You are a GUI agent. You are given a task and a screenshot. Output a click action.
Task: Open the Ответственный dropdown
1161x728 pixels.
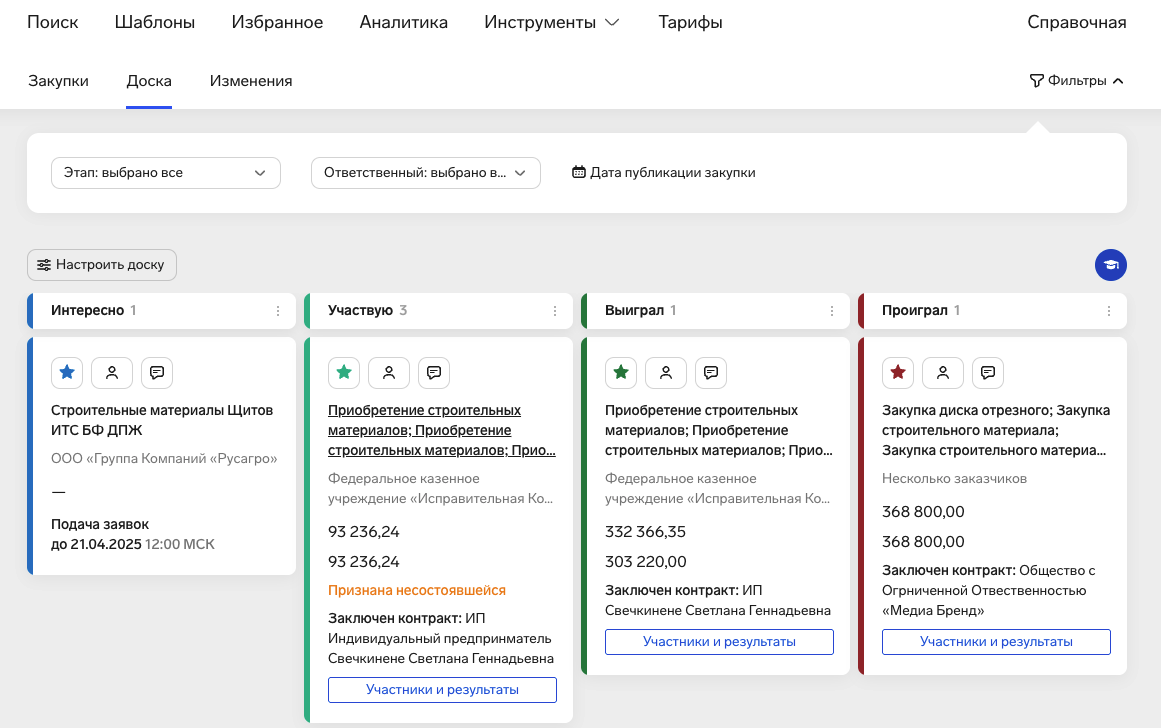(x=426, y=172)
